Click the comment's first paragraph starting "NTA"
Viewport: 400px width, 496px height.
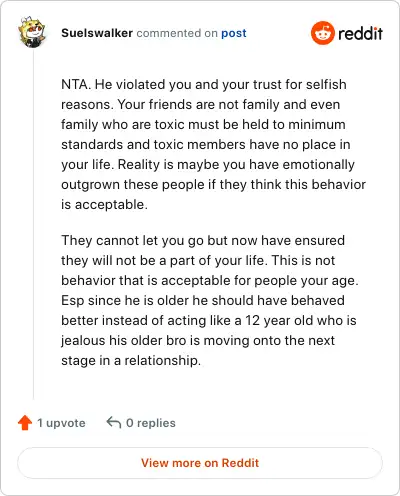(213, 144)
